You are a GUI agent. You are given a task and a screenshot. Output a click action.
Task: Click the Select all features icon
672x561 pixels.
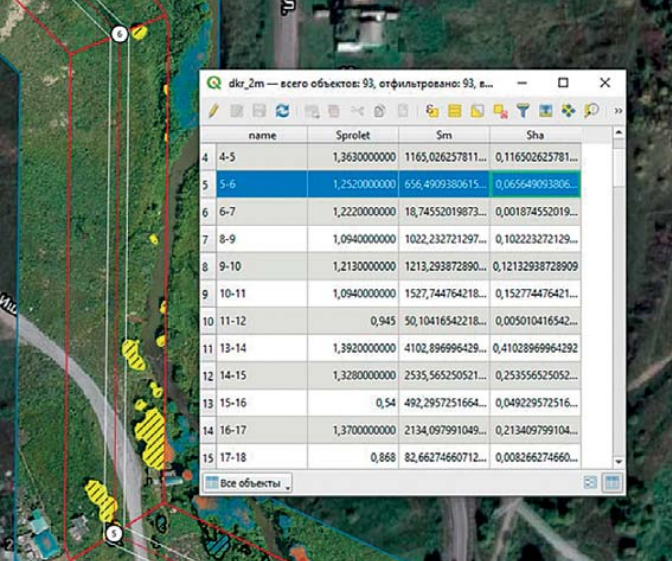point(454,111)
